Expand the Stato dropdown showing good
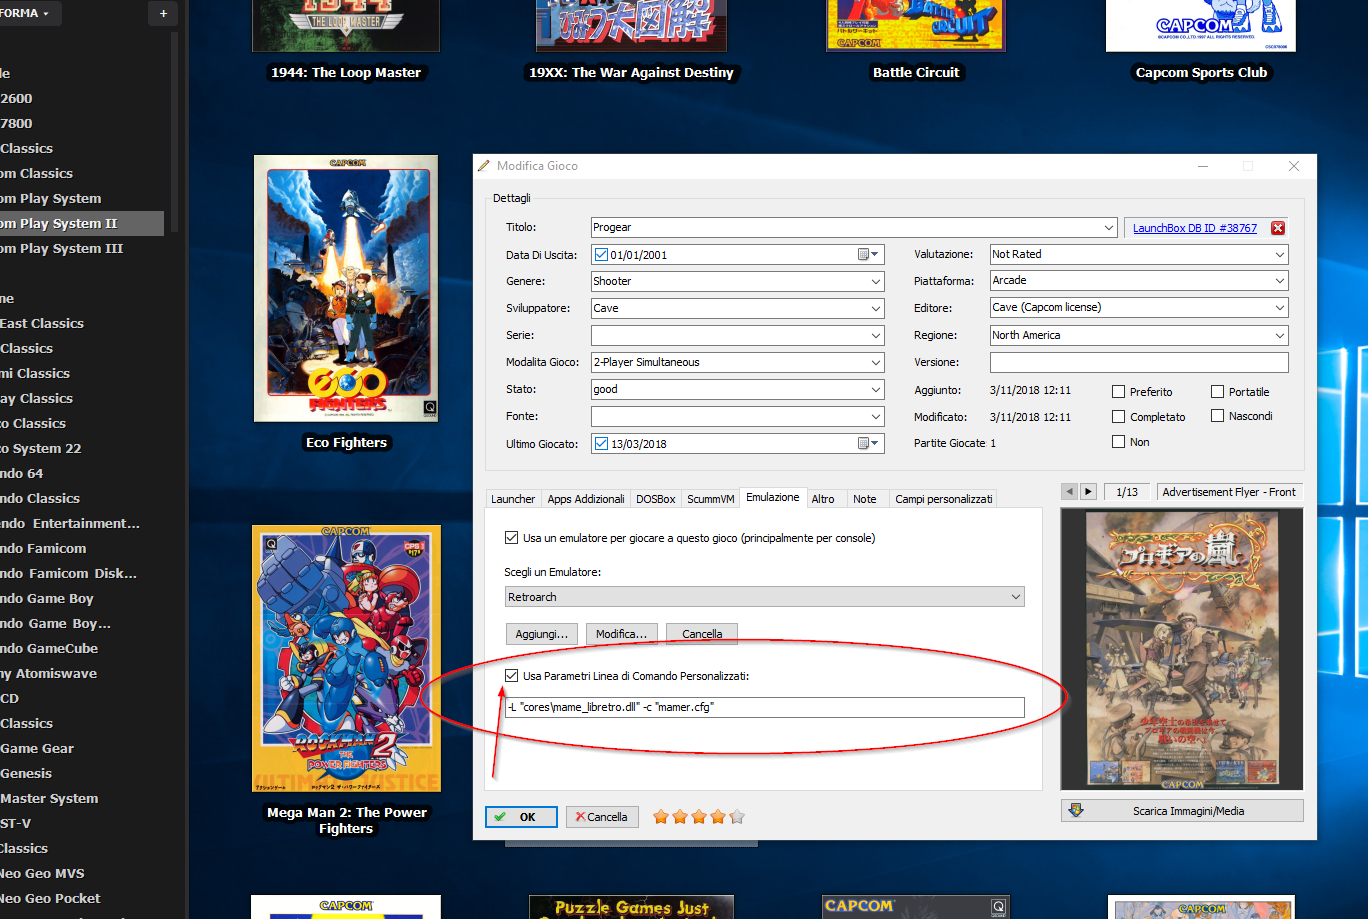1368x919 pixels. point(876,390)
